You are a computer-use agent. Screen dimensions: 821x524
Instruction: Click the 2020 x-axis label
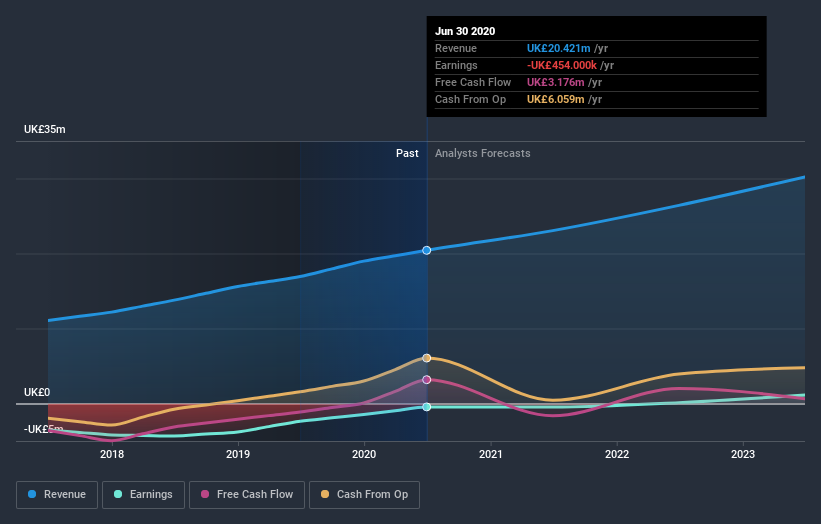[x=364, y=454]
